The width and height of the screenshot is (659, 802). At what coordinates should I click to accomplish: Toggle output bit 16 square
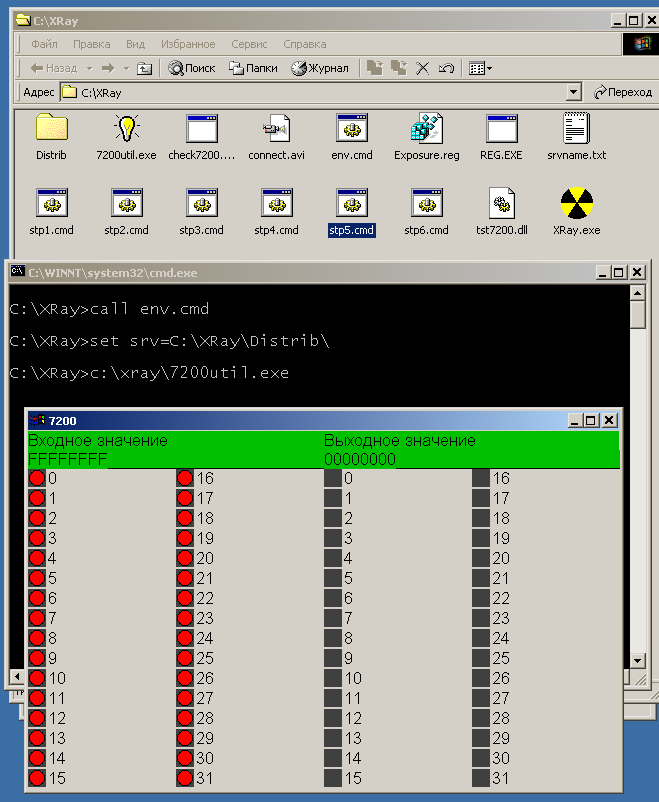coord(481,479)
